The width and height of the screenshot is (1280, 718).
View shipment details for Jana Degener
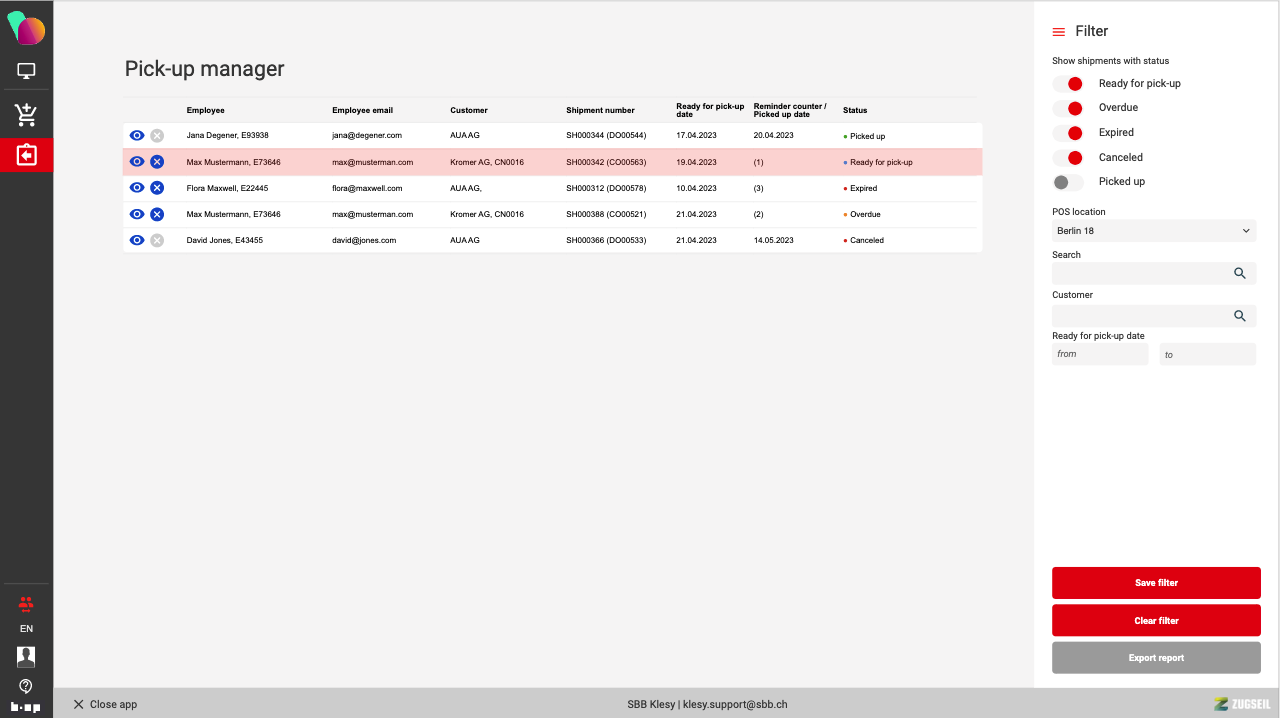tap(137, 136)
